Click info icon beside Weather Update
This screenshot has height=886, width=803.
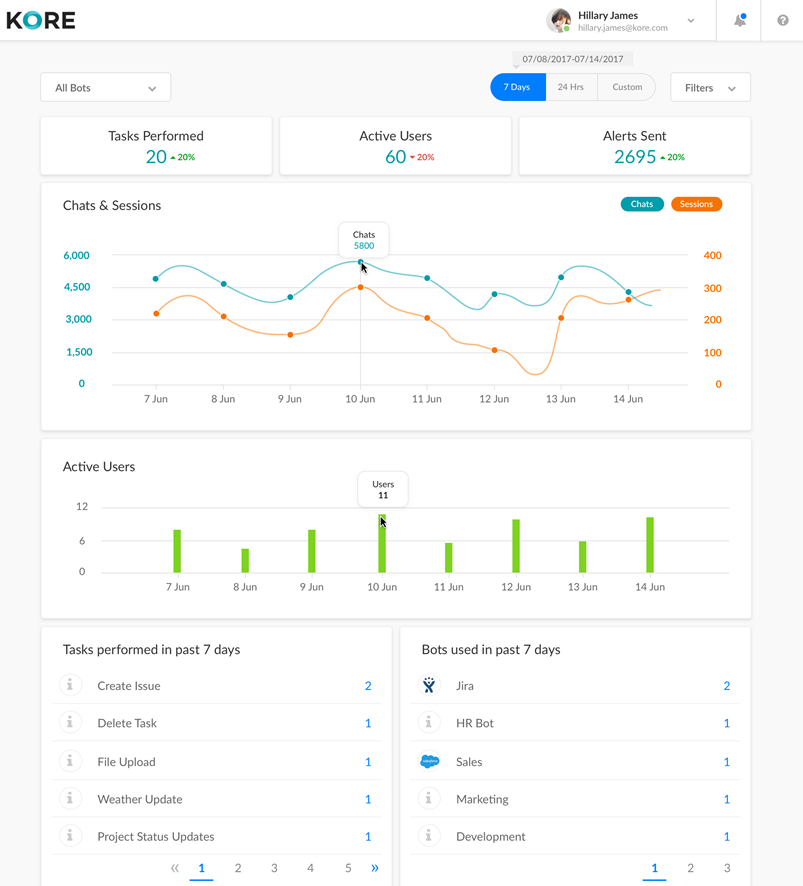click(x=70, y=798)
